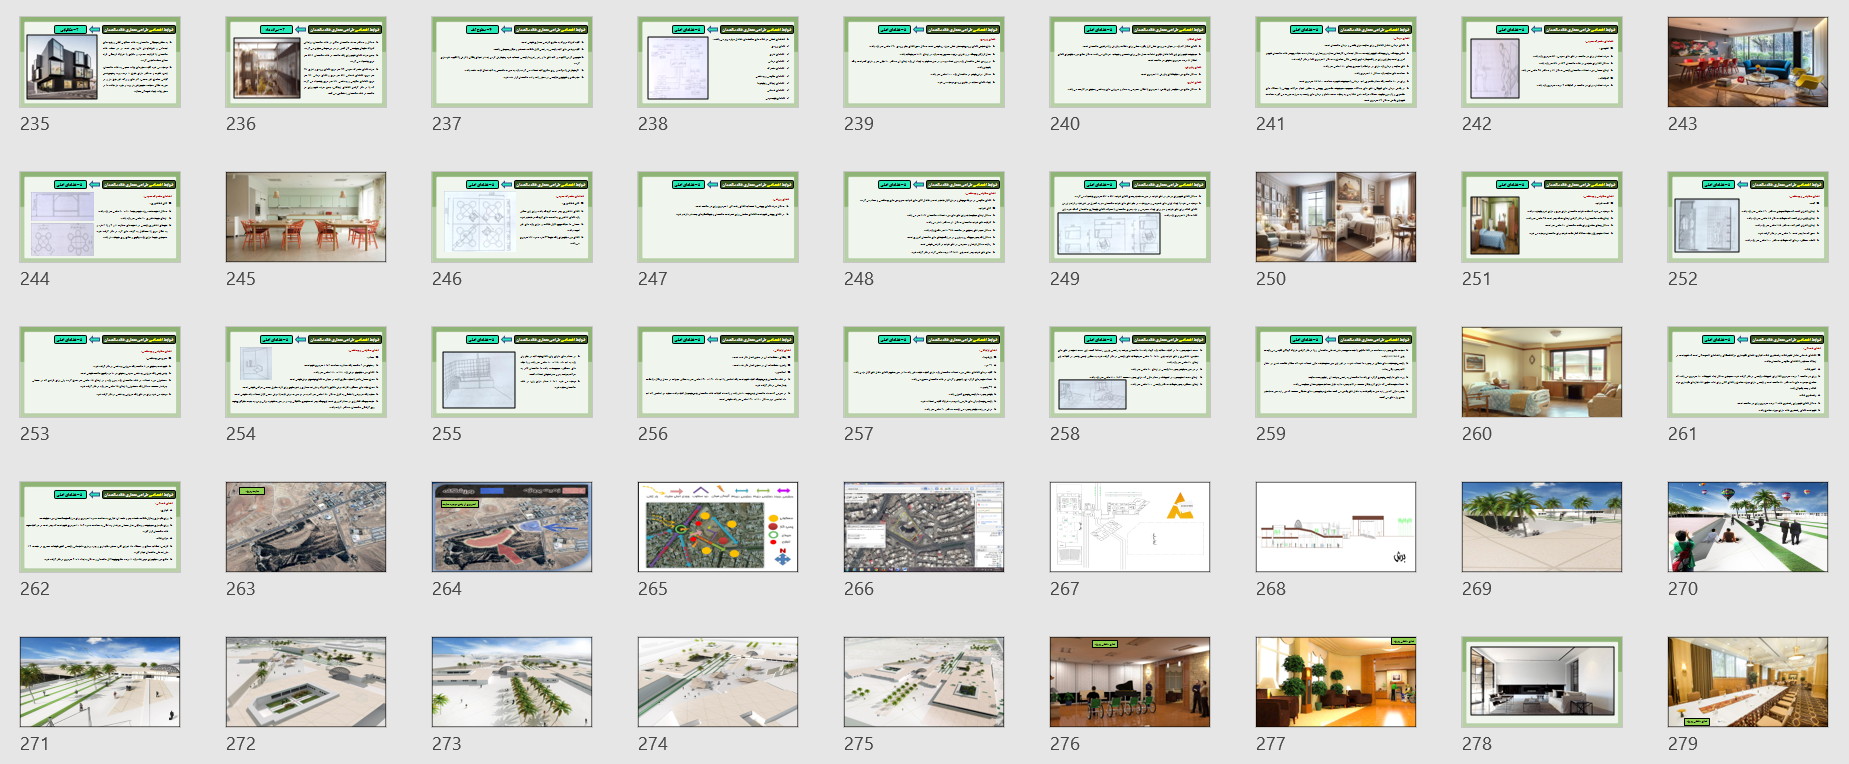Select slide 279 with the long conference table
This screenshot has width=1849, height=764.
click(x=1747, y=682)
